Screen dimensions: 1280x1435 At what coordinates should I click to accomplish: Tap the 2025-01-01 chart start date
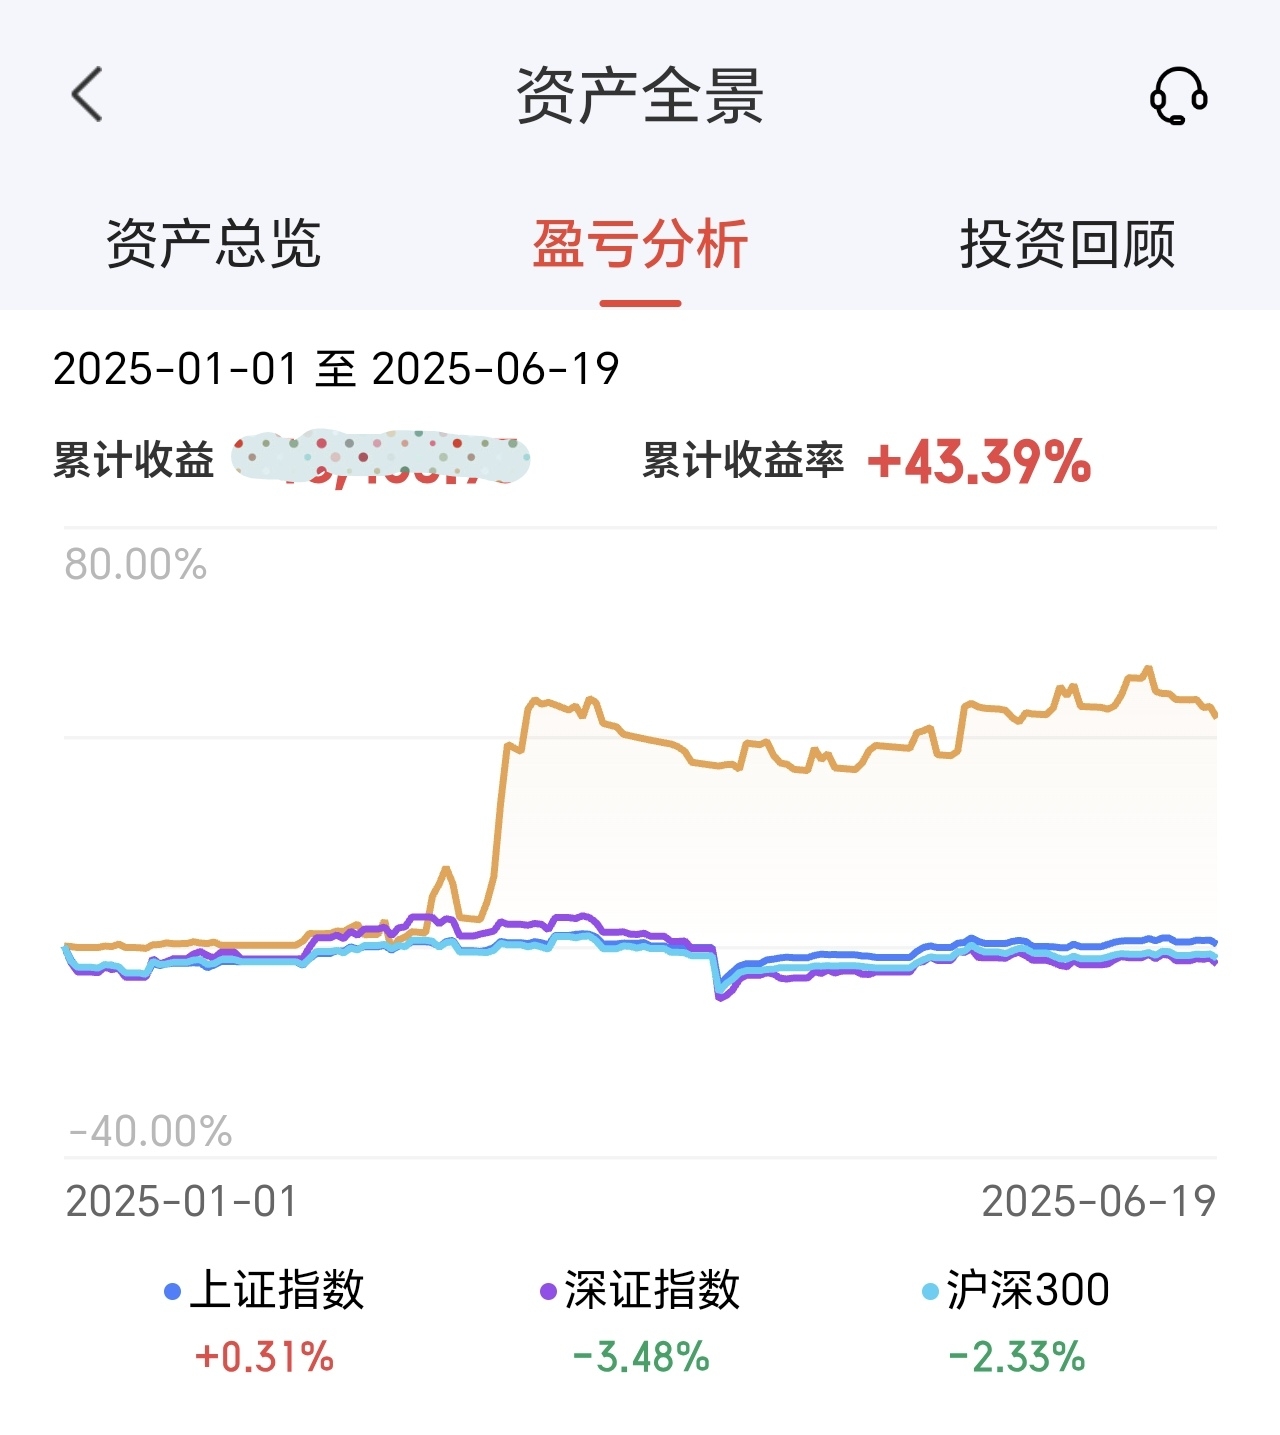coord(181,1201)
